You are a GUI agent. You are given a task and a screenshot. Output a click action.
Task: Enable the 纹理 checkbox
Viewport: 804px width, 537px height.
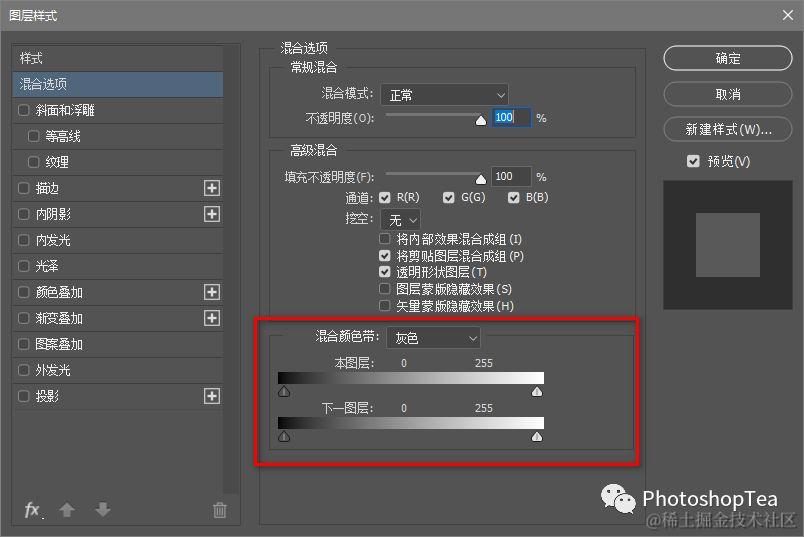coord(34,162)
